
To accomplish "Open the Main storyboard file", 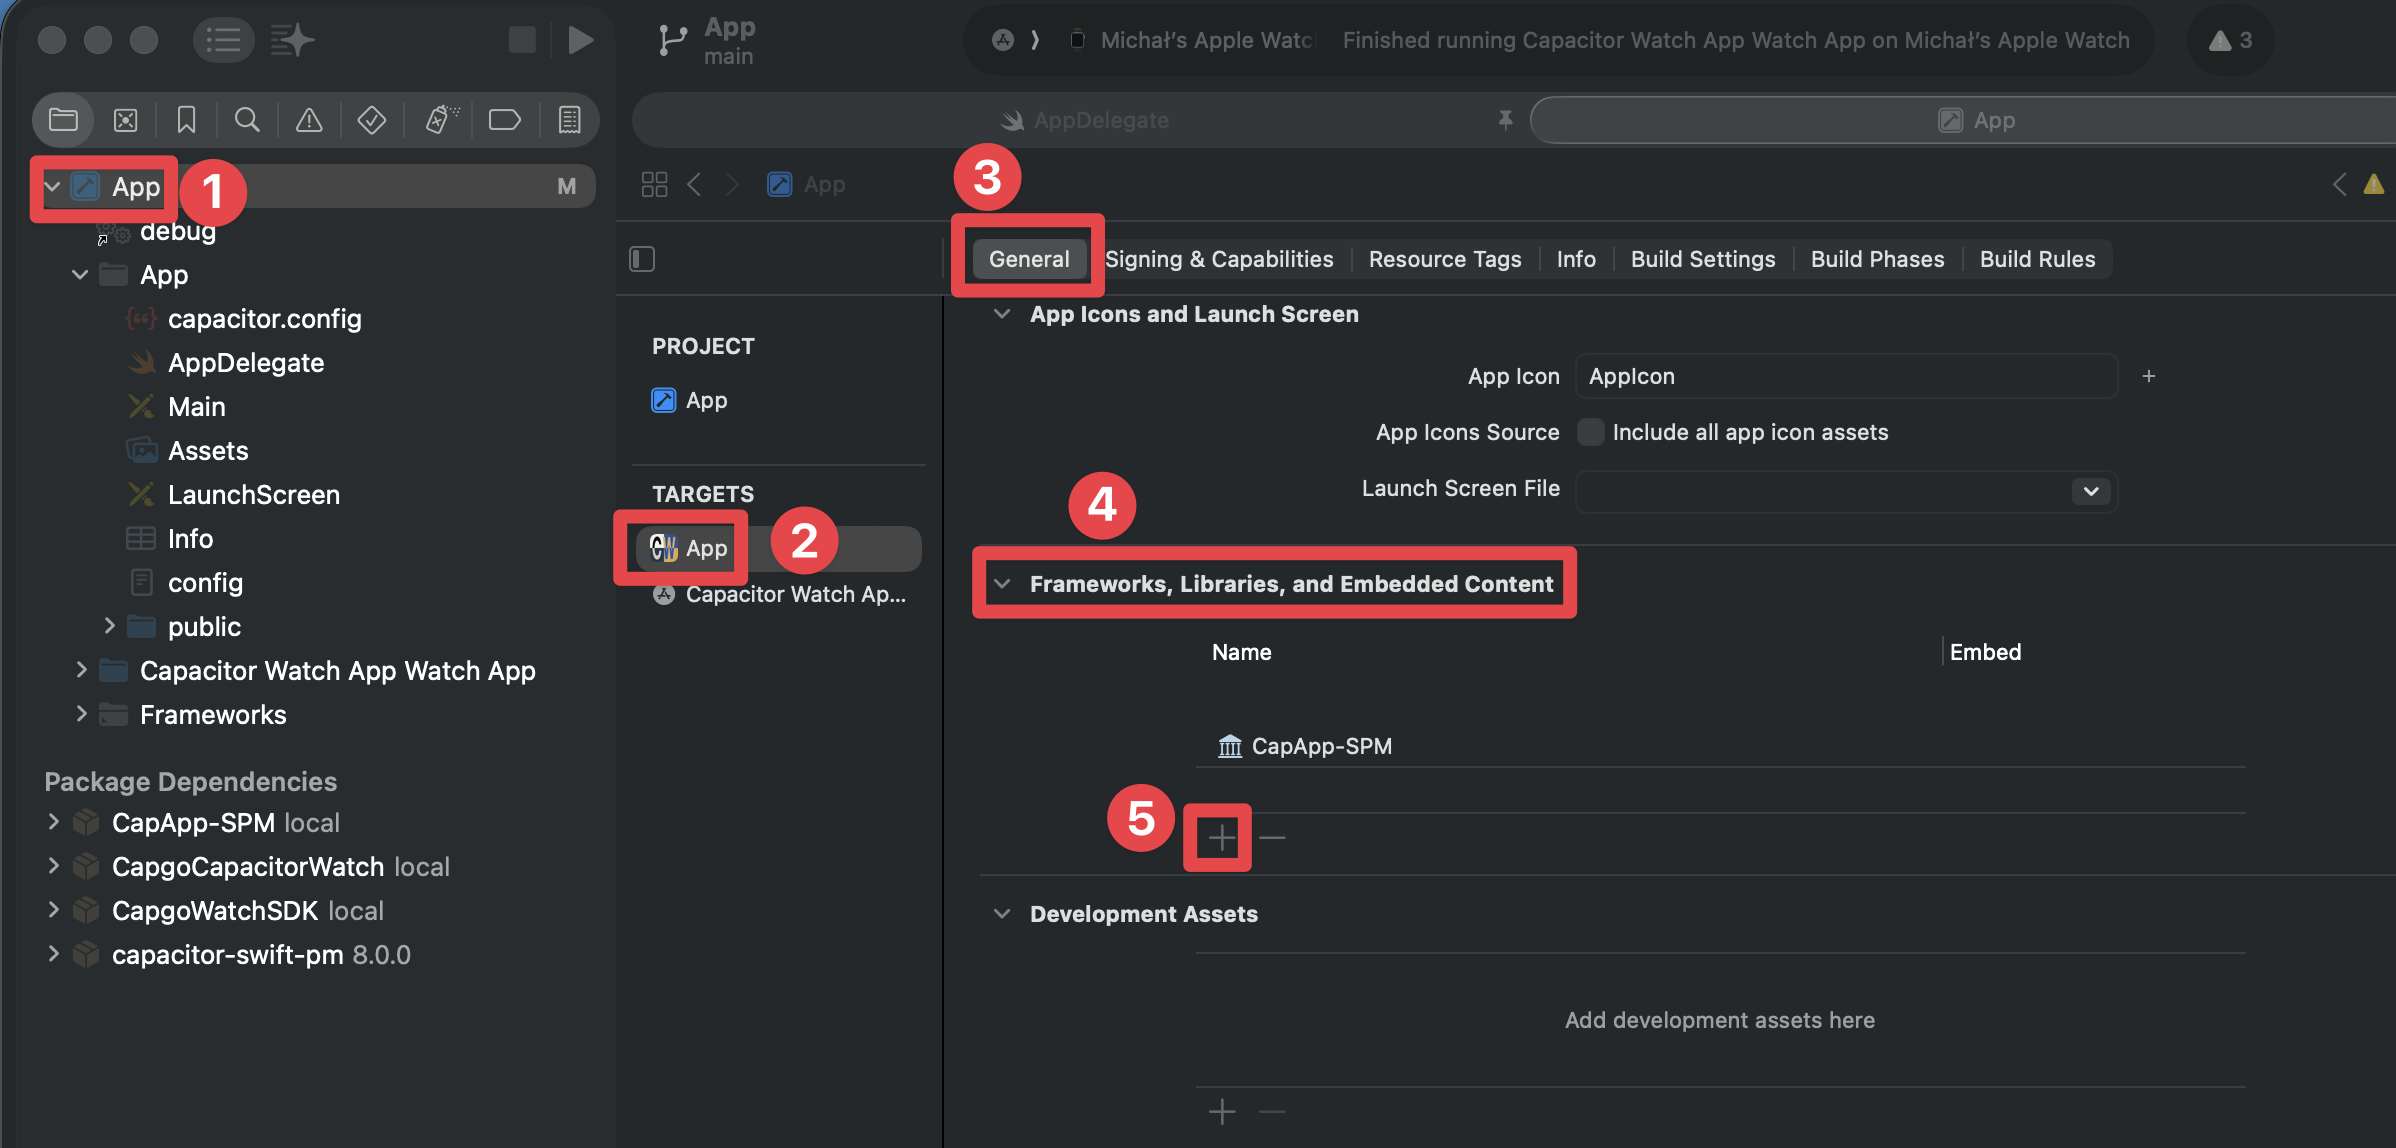I will (176, 406).
